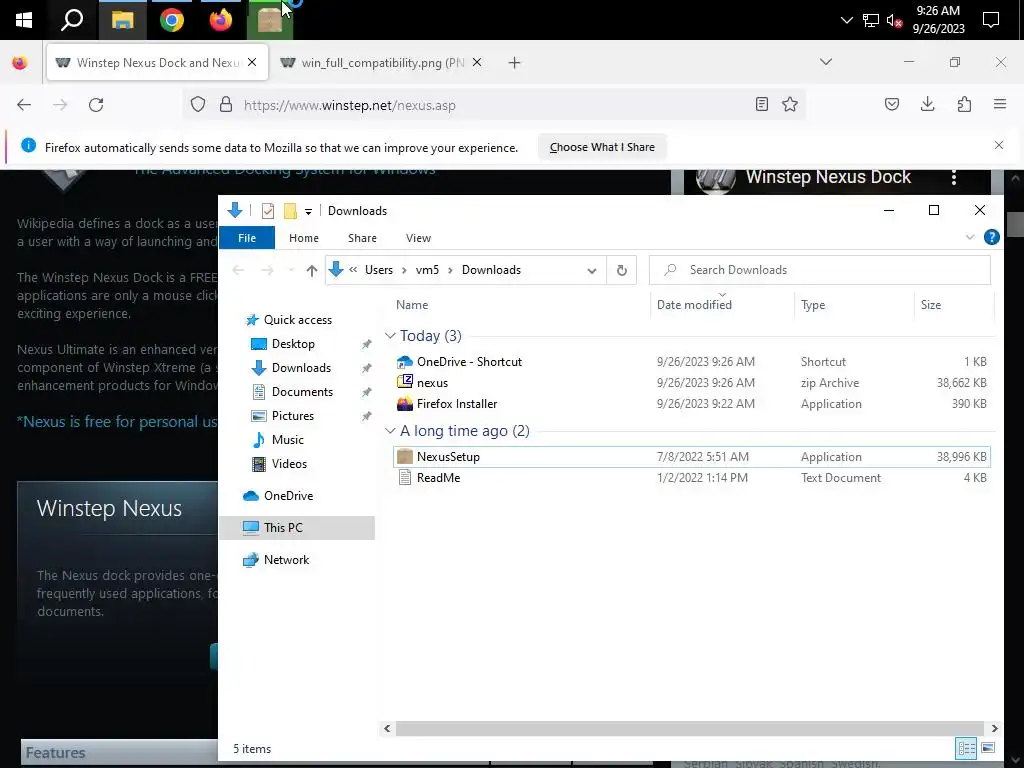This screenshot has width=1024, height=768.
Task: Click the Search Downloads box
Action: coord(820,270)
